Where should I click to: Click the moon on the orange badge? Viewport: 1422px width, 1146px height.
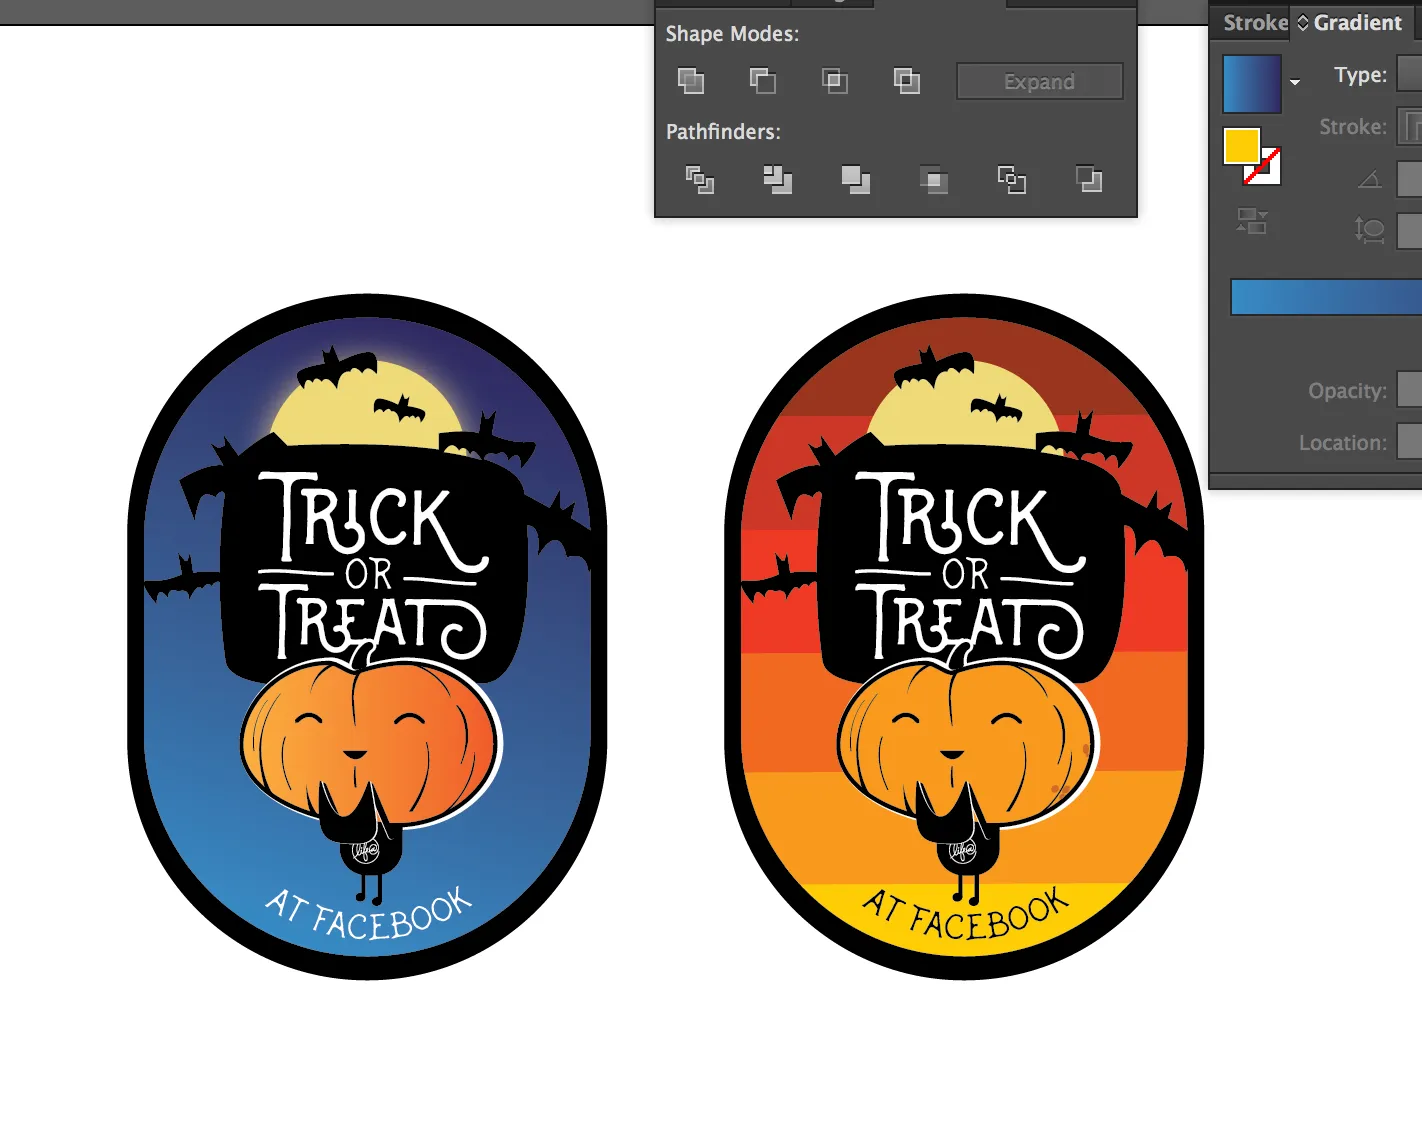(x=963, y=405)
